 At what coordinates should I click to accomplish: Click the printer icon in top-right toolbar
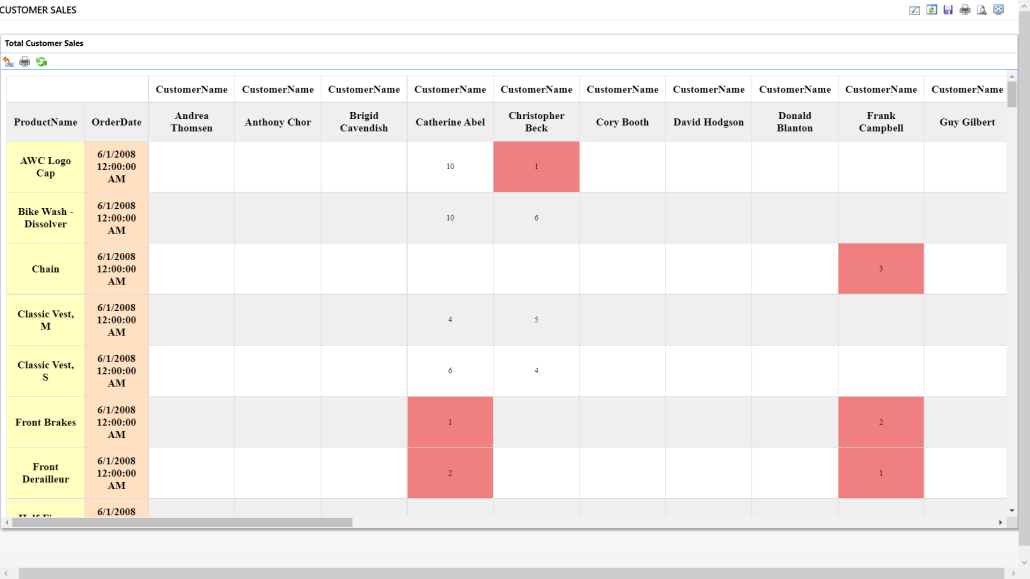coord(965,10)
